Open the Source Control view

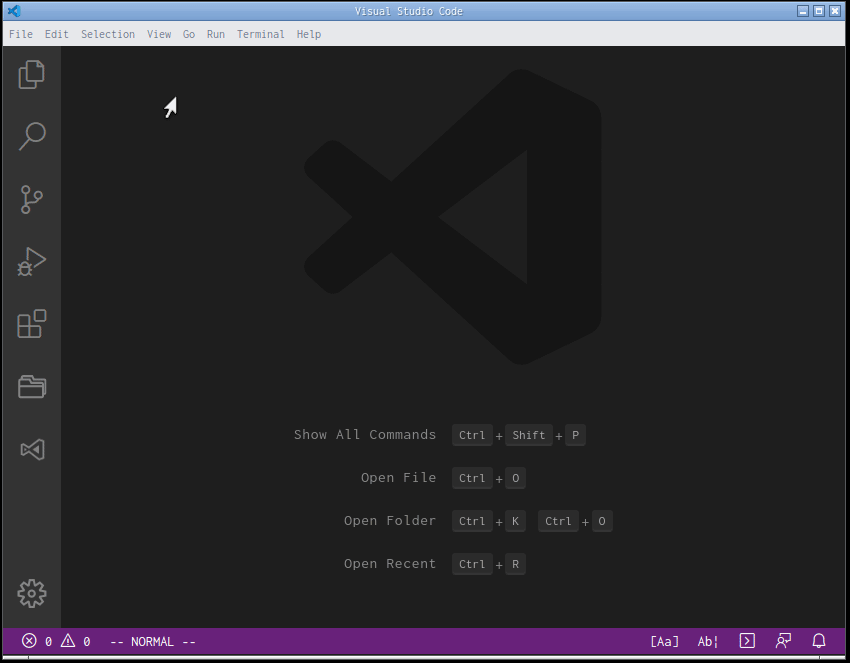click(x=31, y=199)
